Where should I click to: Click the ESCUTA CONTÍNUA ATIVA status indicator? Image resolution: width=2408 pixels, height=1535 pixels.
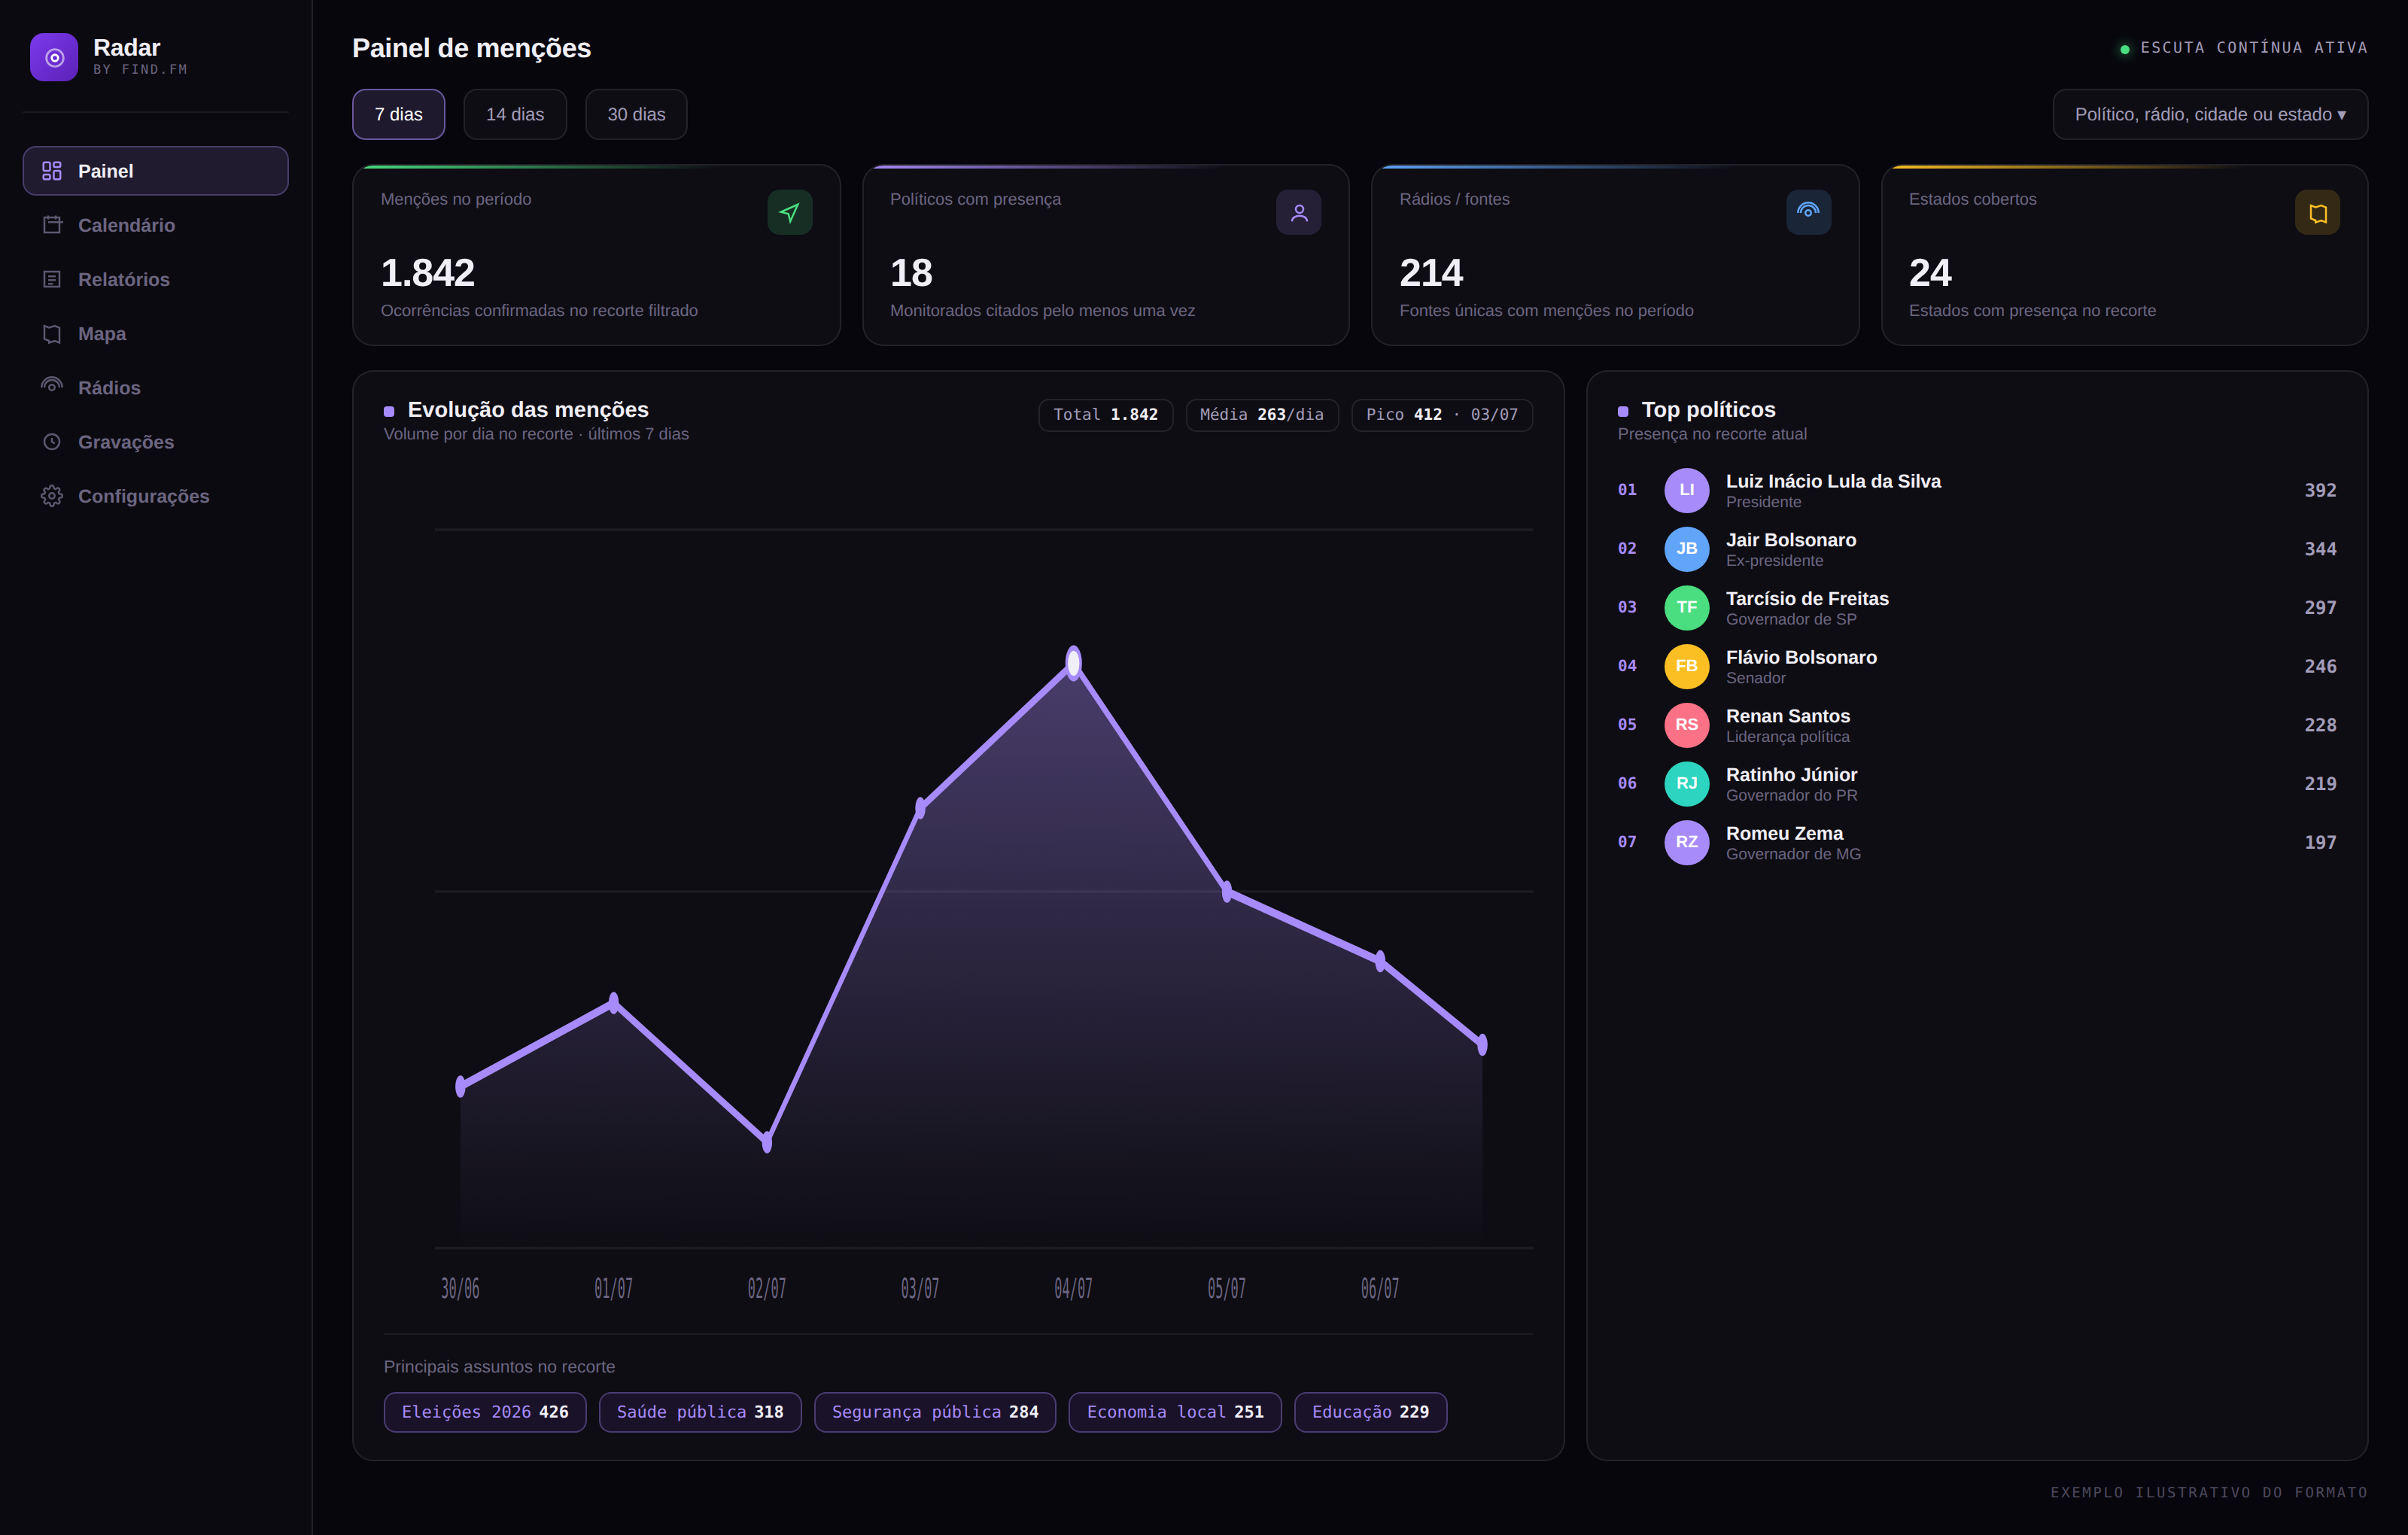pos(2243,48)
